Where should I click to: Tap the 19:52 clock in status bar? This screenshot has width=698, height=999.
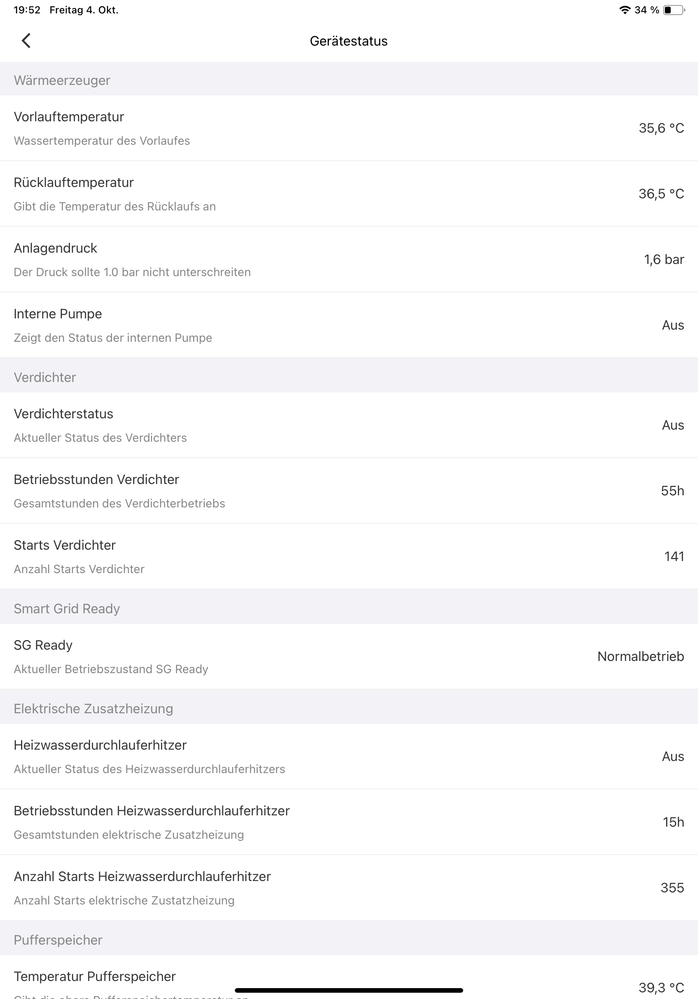pyautogui.click(x=27, y=10)
